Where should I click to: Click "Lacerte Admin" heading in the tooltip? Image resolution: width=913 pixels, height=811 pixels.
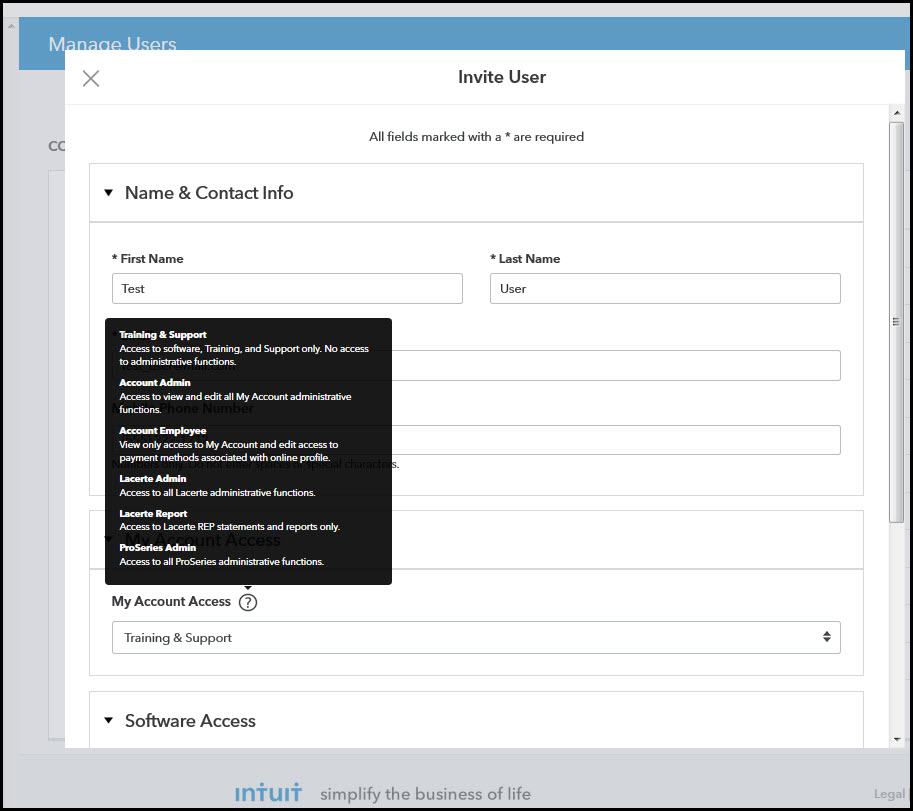(x=153, y=479)
